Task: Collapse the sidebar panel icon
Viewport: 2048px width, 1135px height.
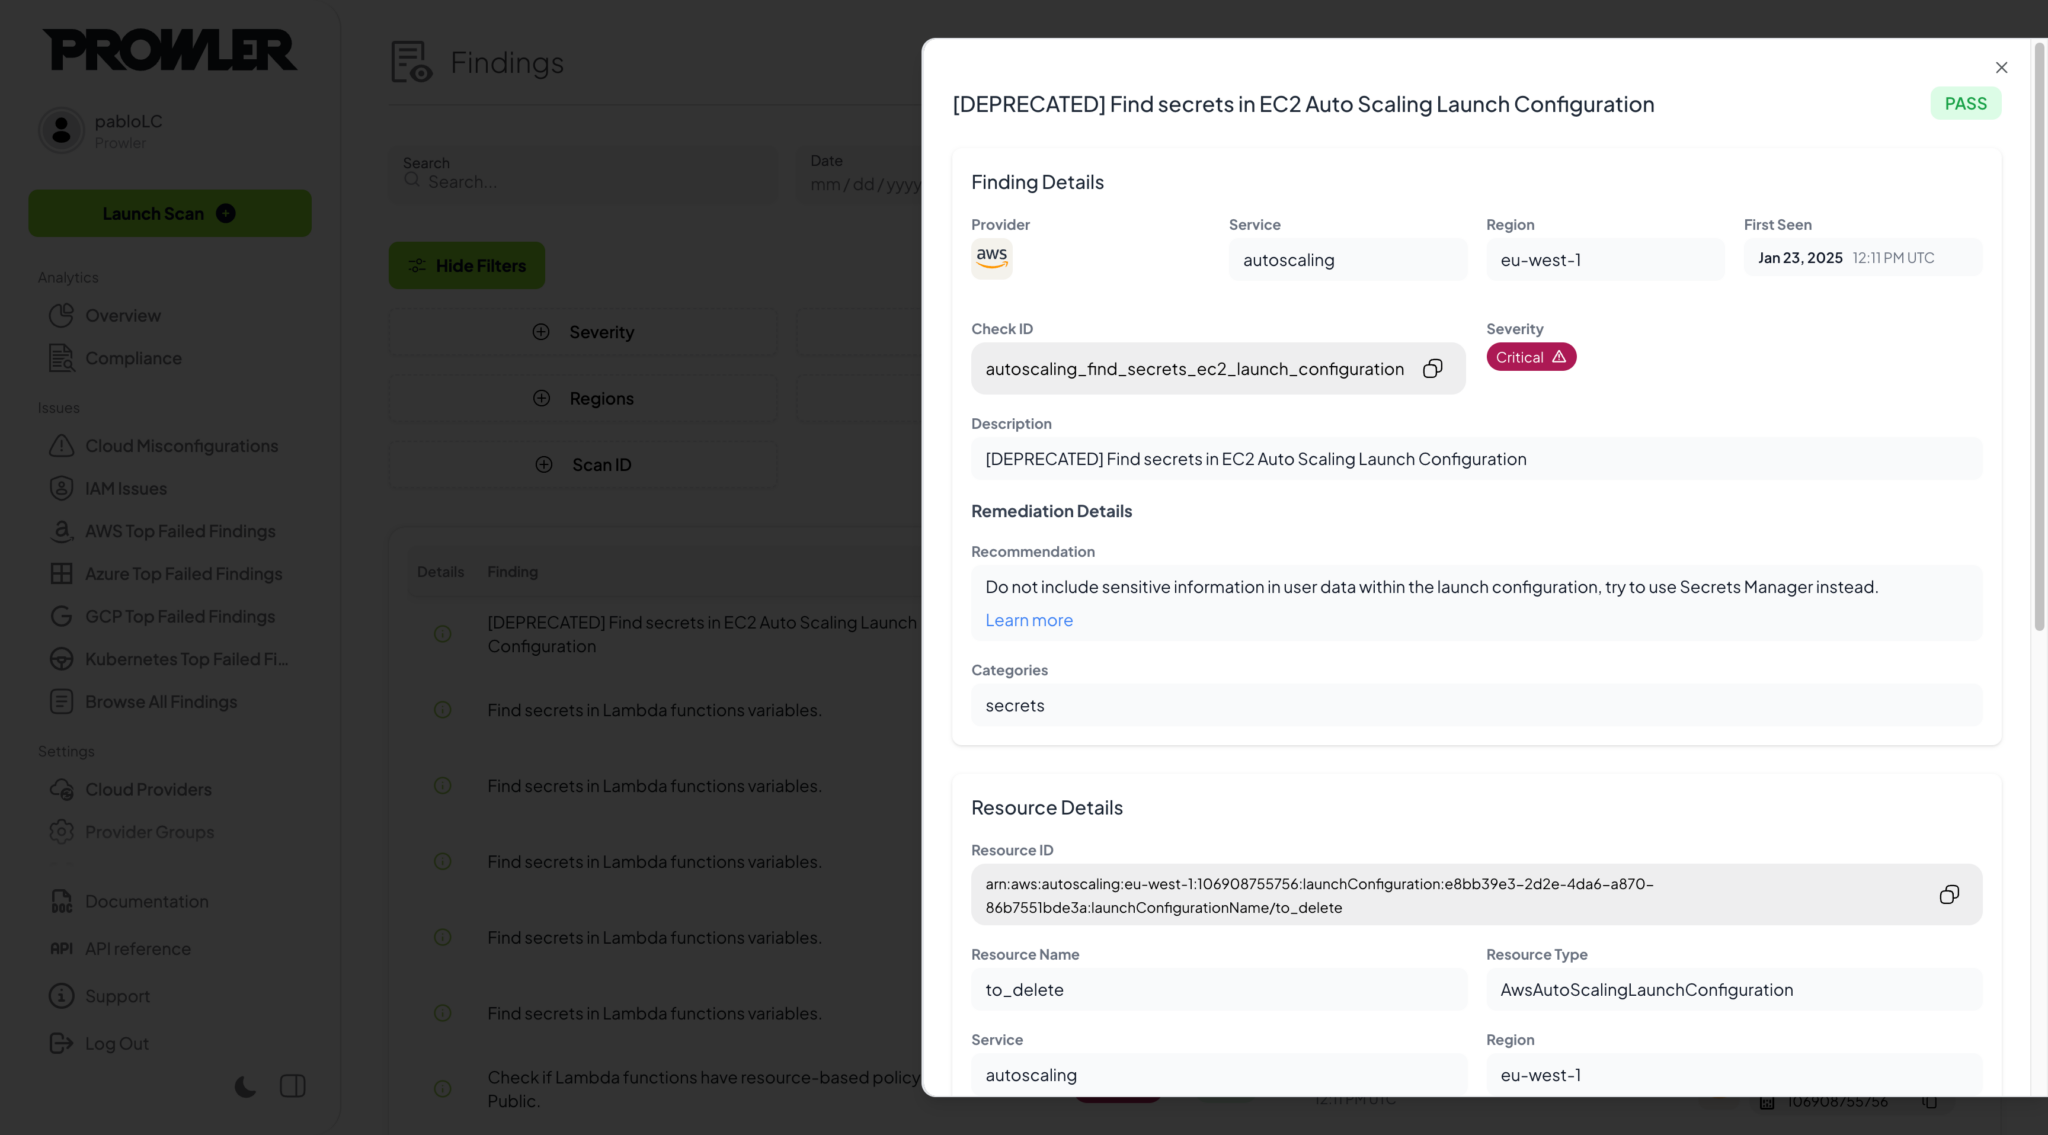Action: (293, 1086)
